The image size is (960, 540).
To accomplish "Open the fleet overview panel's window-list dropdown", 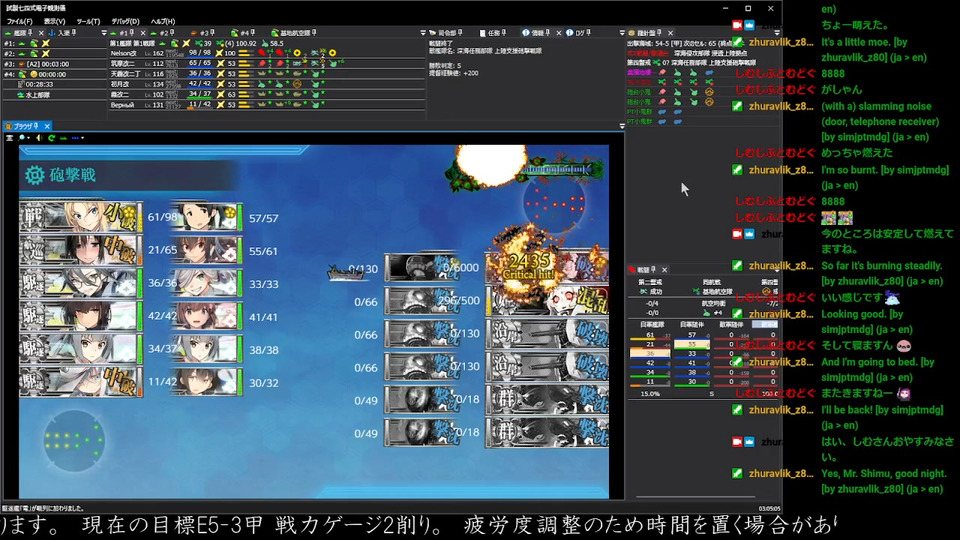I will click(103, 33).
